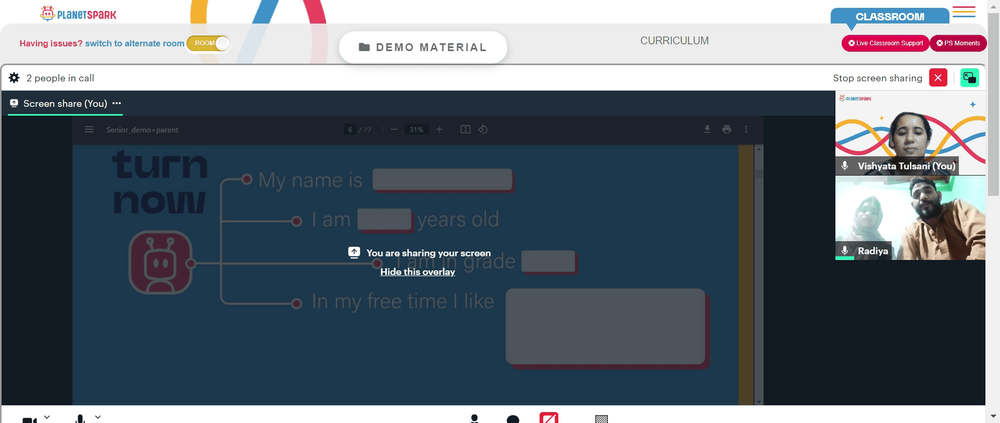The width and height of the screenshot is (1000, 423).
Task: Click the Senior_demo+parent file title
Action: [142, 130]
